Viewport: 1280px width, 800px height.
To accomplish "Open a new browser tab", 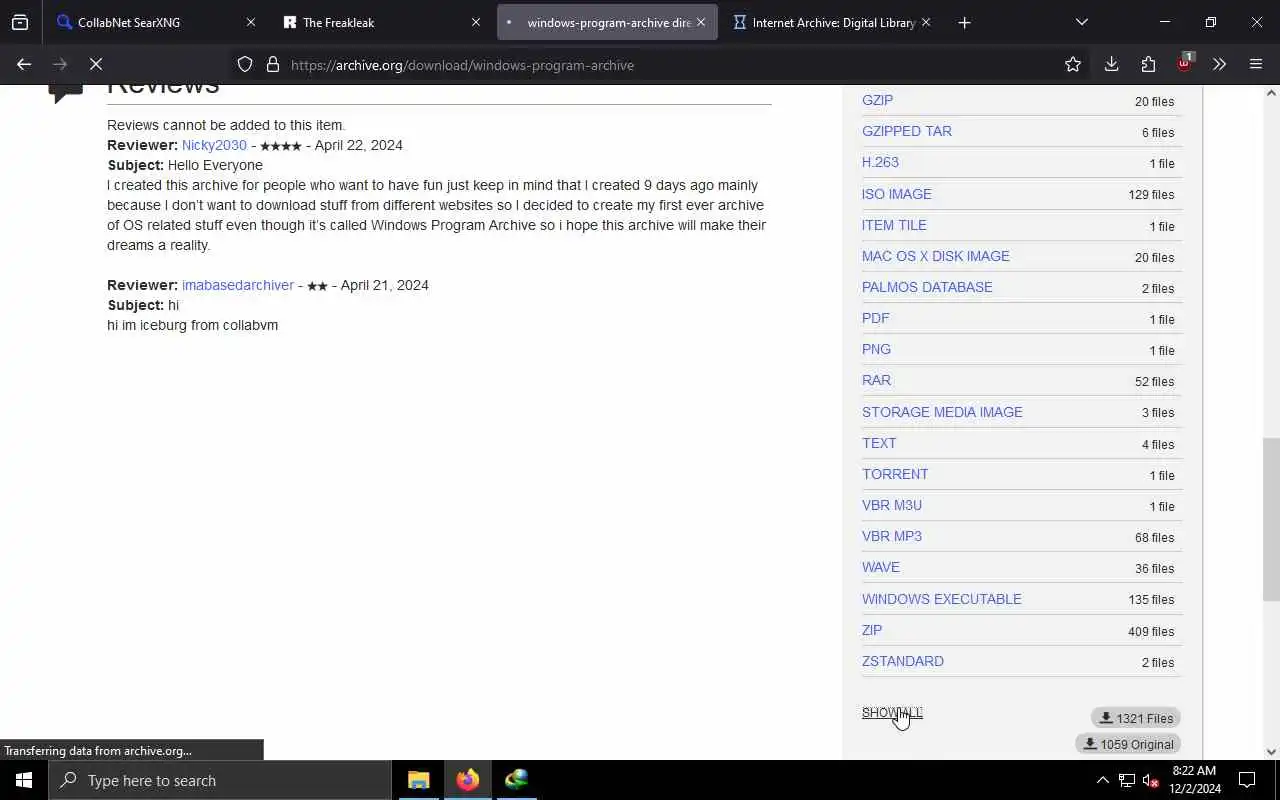I will (964, 22).
